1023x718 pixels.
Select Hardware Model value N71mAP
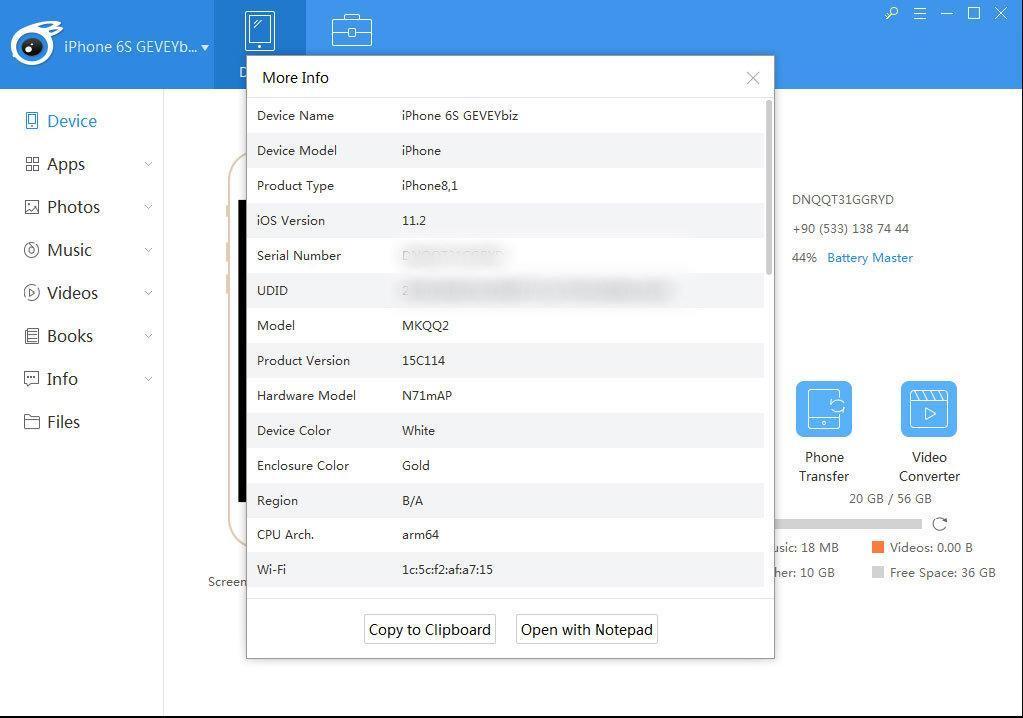[x=427, y=395]
